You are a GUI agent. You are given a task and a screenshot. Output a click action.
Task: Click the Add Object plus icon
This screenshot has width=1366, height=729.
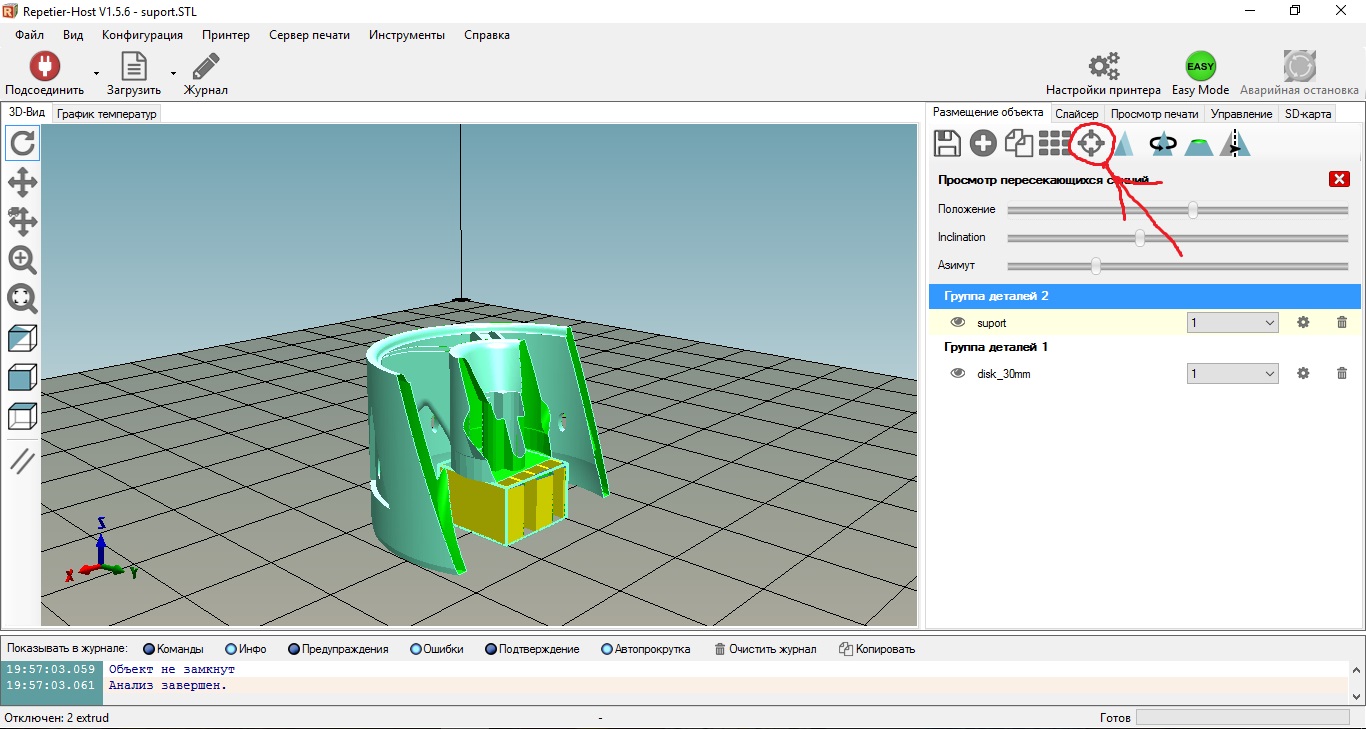click(x=983, y=144)
